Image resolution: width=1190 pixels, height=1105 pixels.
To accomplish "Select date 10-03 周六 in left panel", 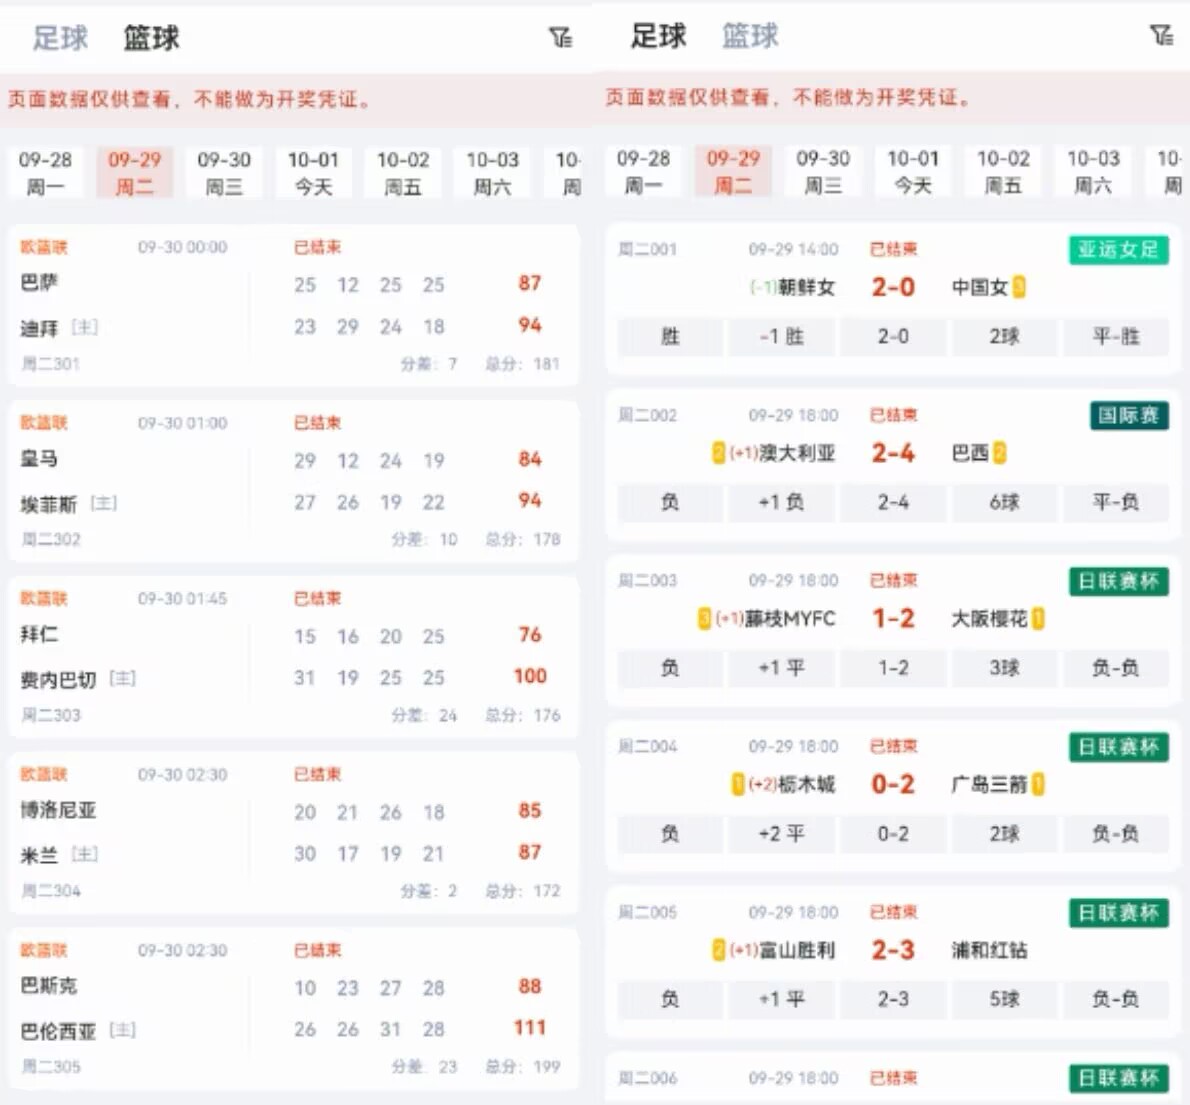I will pos(493,173).
